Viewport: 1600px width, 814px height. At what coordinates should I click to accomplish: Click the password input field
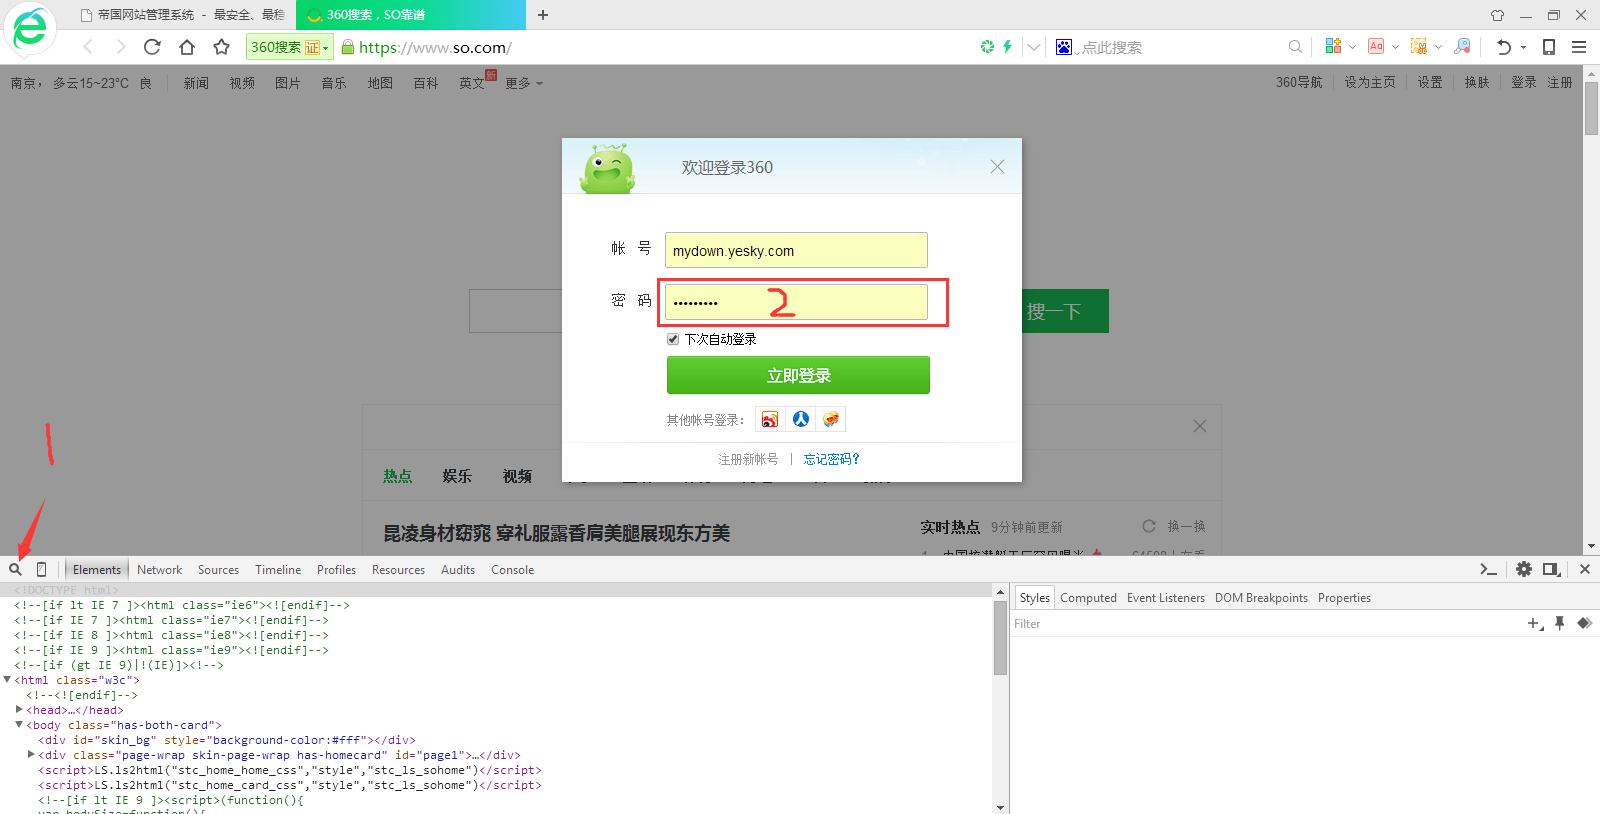click(796, 302)
